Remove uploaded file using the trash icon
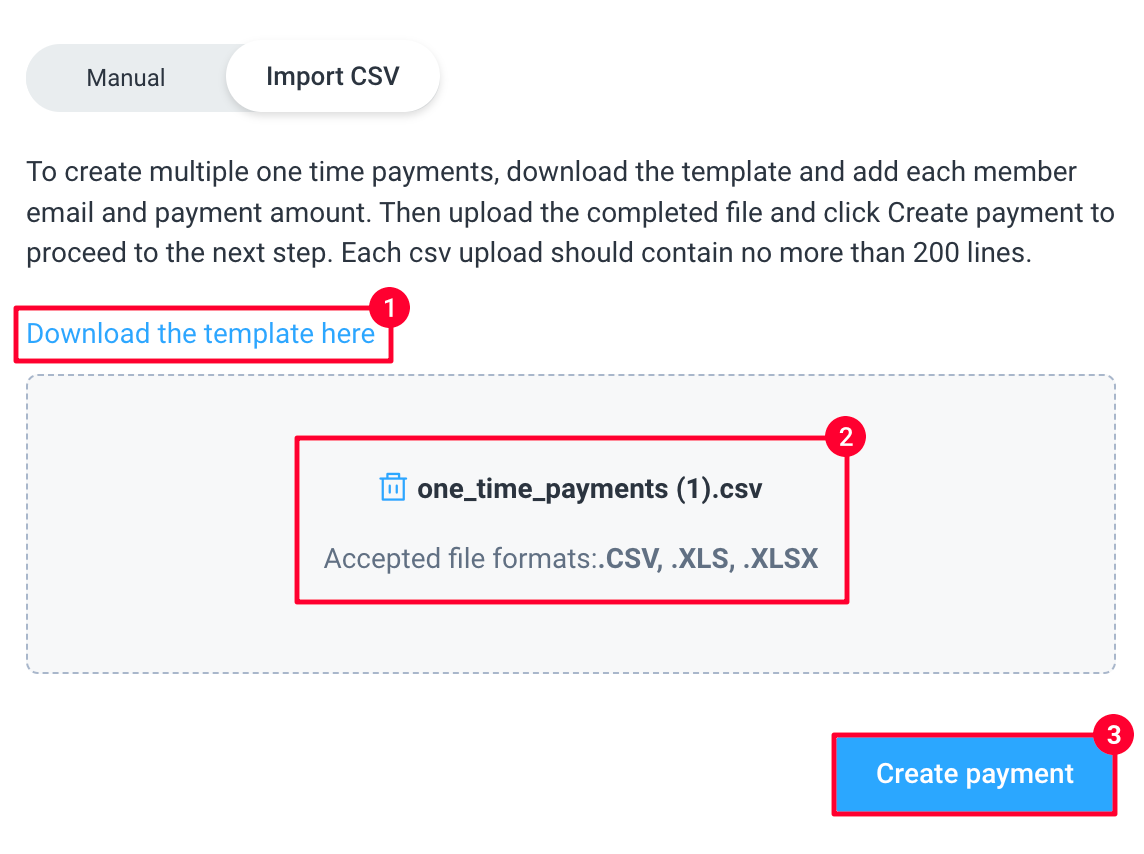 point(393,487)
